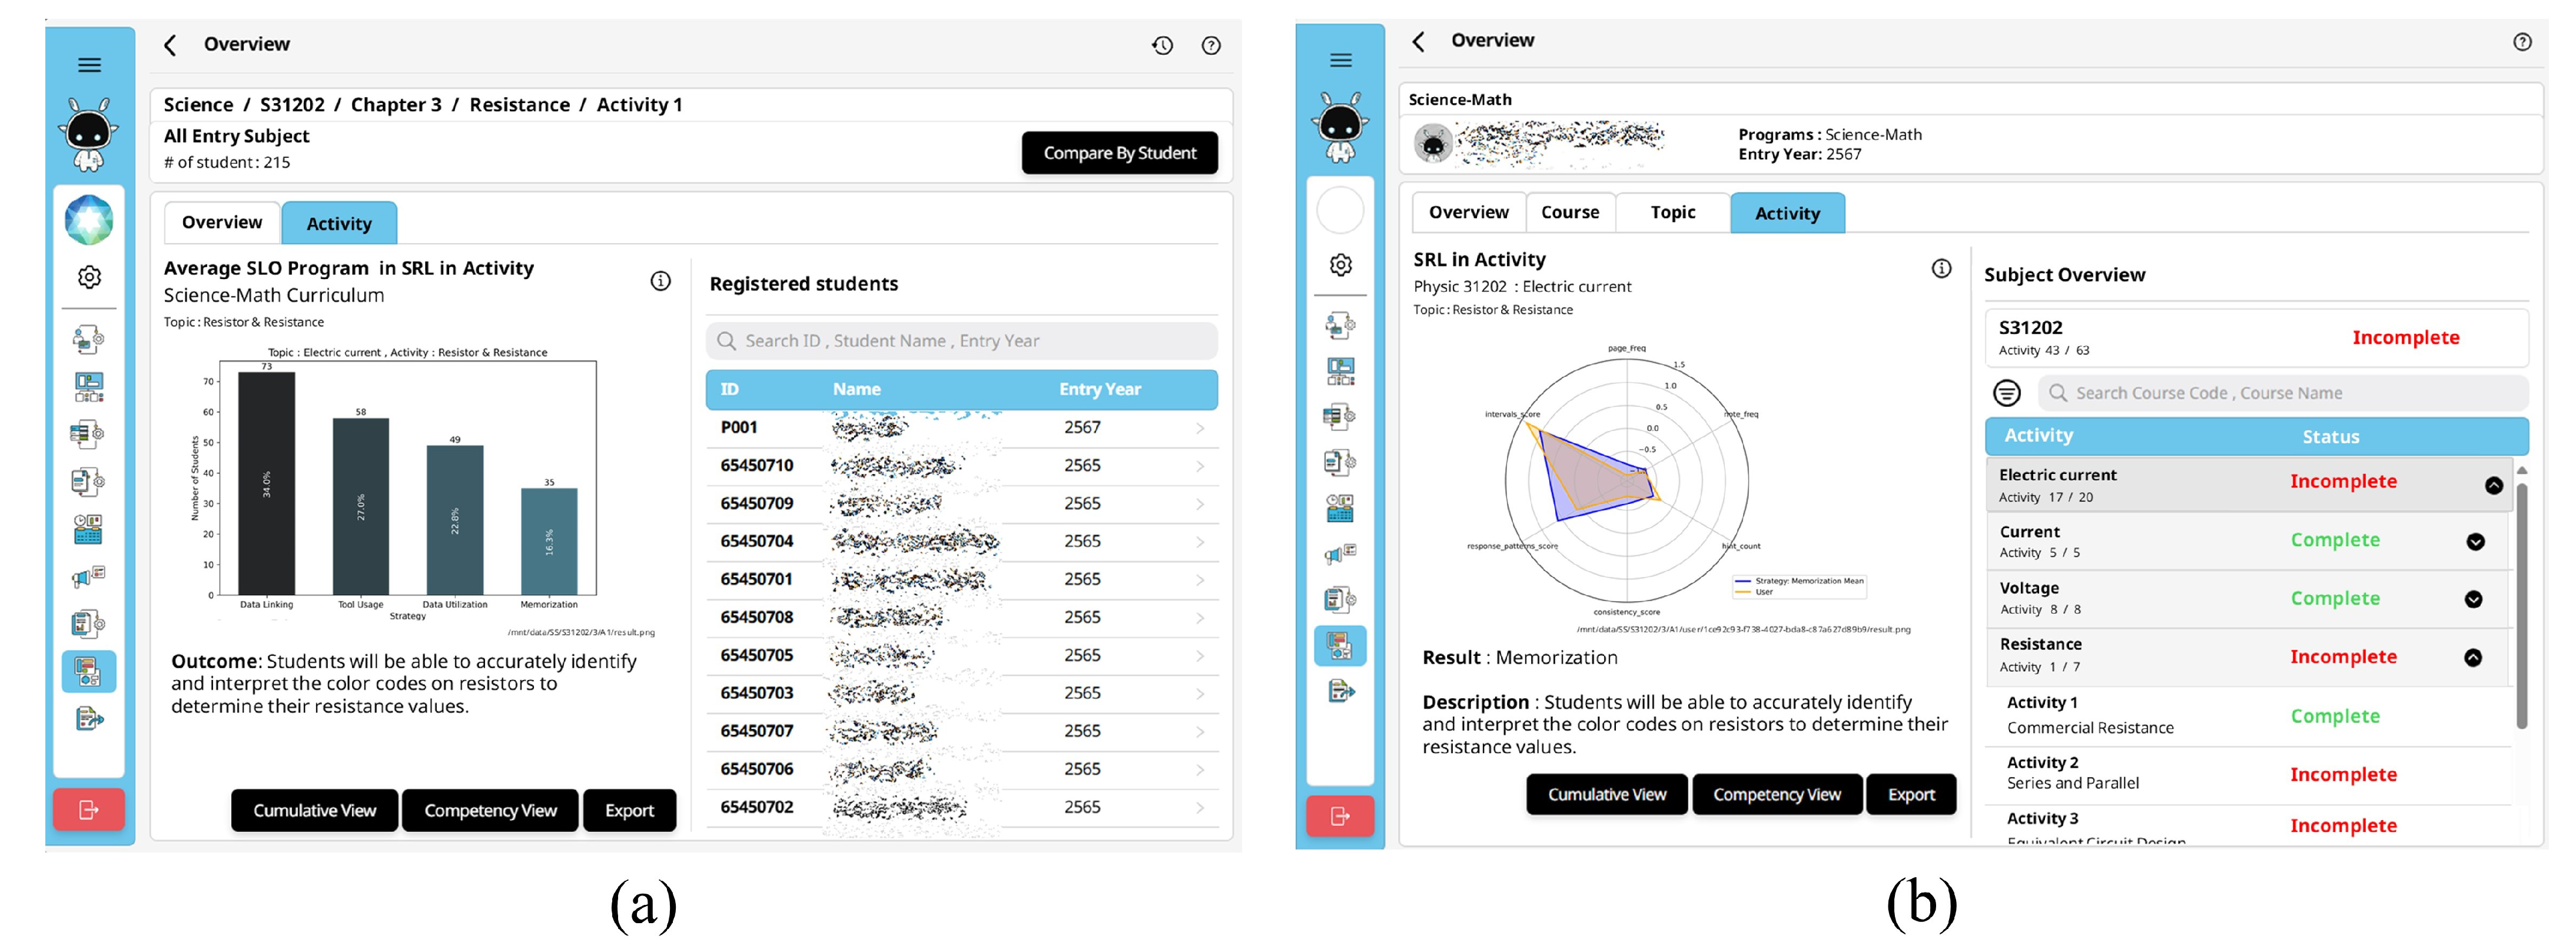Click info icon beside Average SLO Program

[660, 281]
